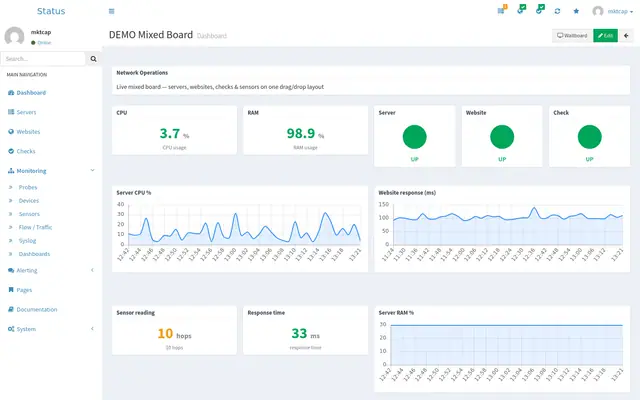Click the star favorites icon in header
This screenshot has height=400, width=640.
coord(576,11)
